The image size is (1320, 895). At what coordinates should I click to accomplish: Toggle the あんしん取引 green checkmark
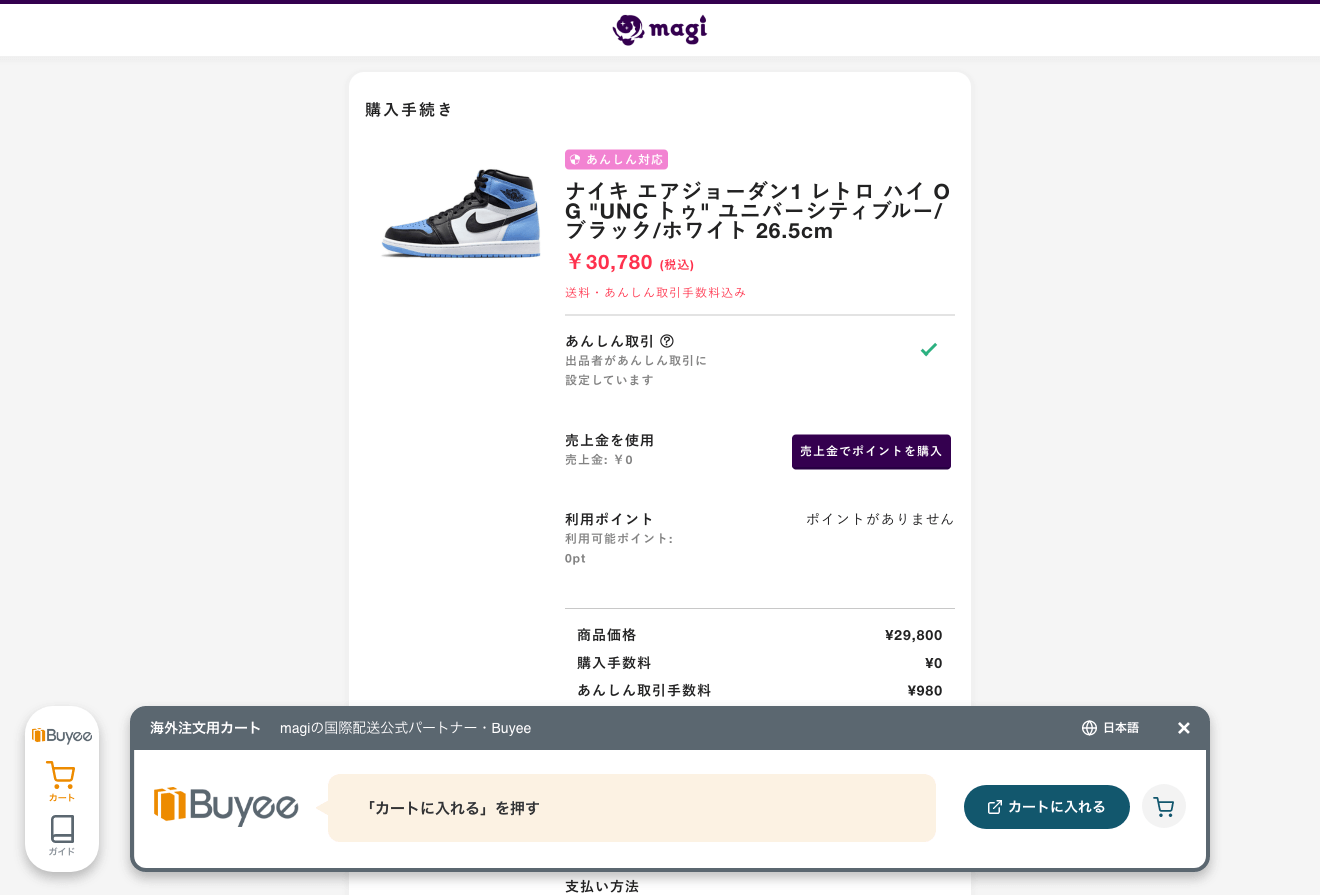[x=929, y=349]
